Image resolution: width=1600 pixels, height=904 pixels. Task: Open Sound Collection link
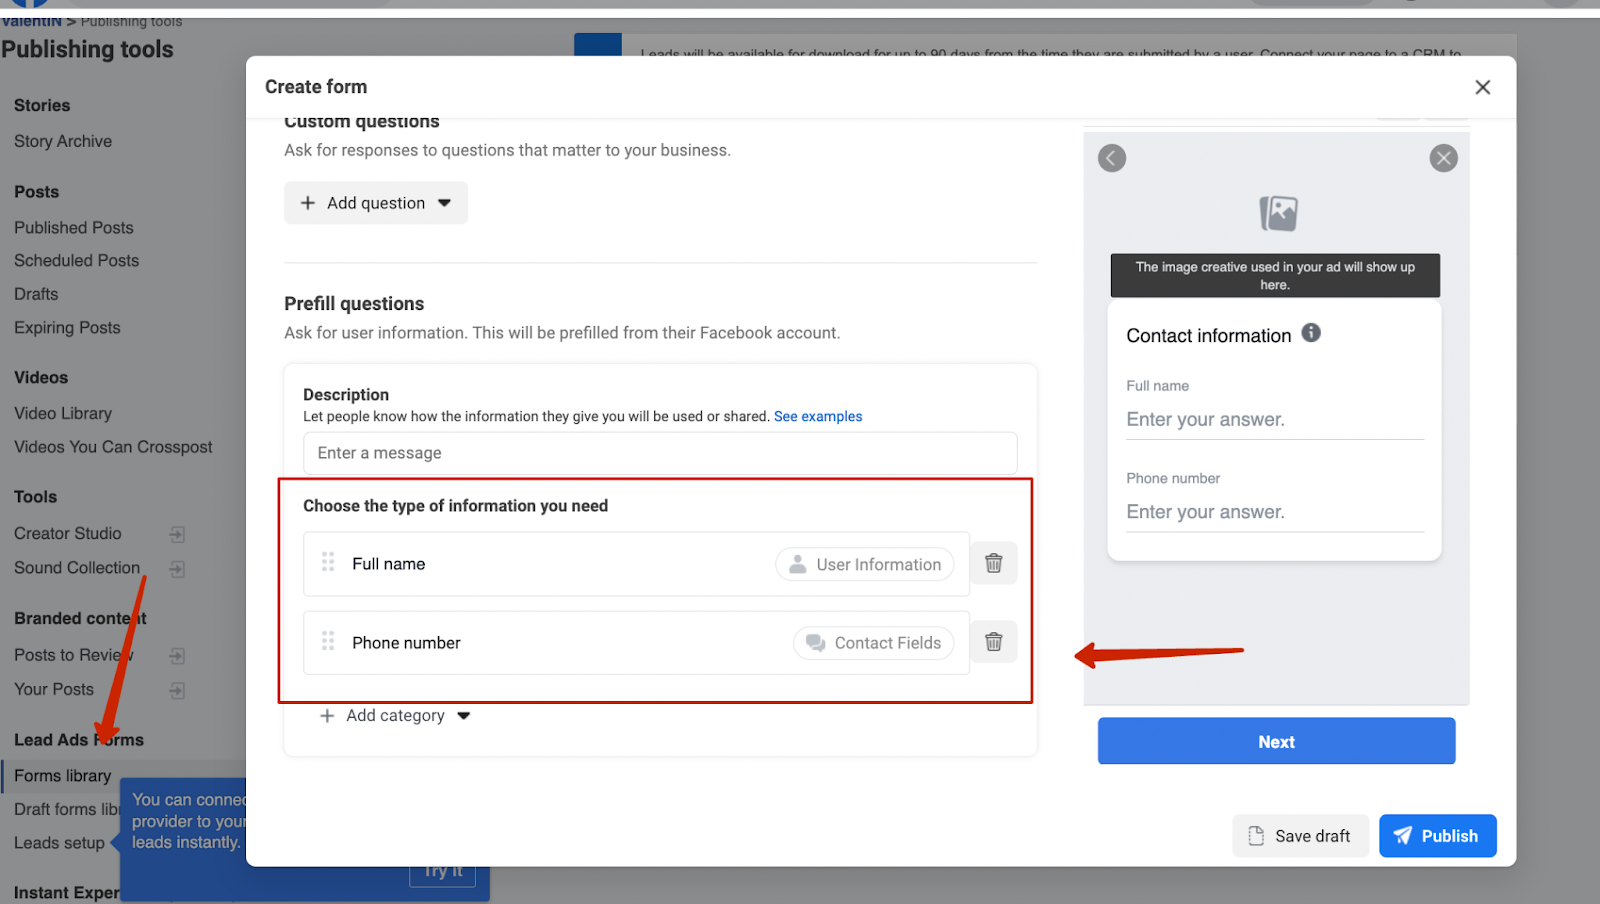click(77, 567)
